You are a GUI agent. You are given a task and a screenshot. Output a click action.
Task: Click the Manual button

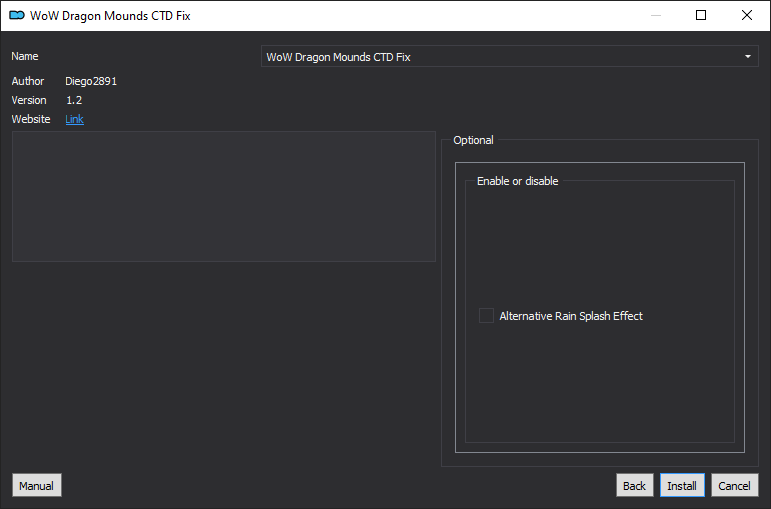tap(37, 485)
